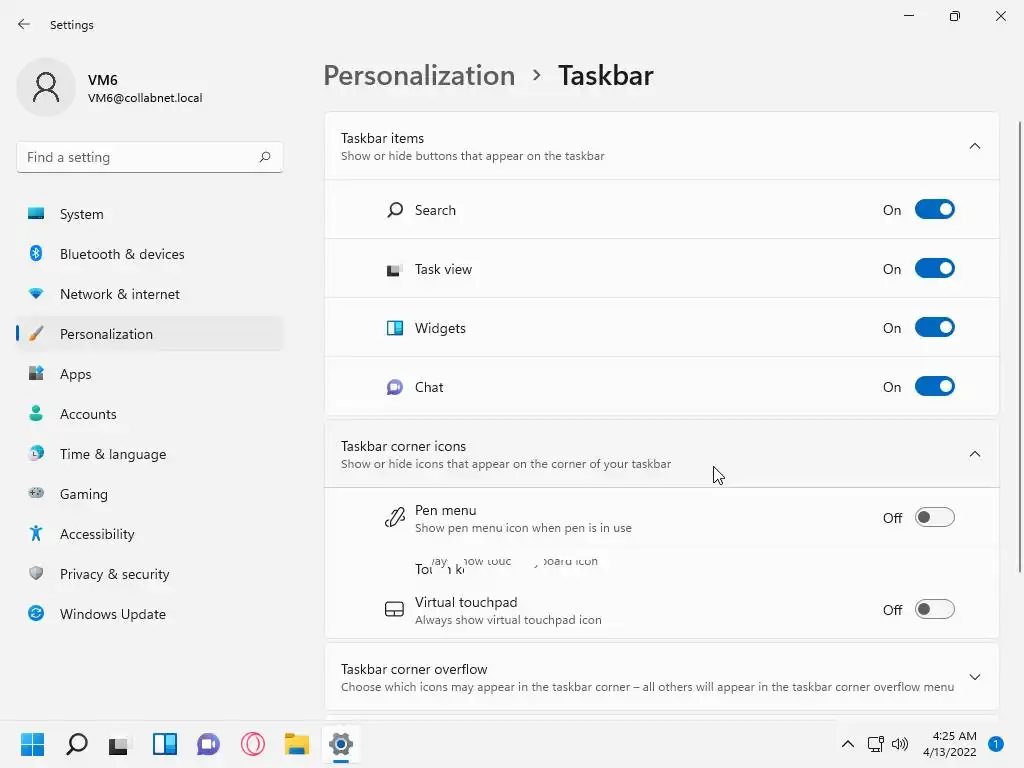Screen dimensions: 1024x768
Task: Click the Privacy shield icon
Action: pyautogui.click(x=36, y=573)
